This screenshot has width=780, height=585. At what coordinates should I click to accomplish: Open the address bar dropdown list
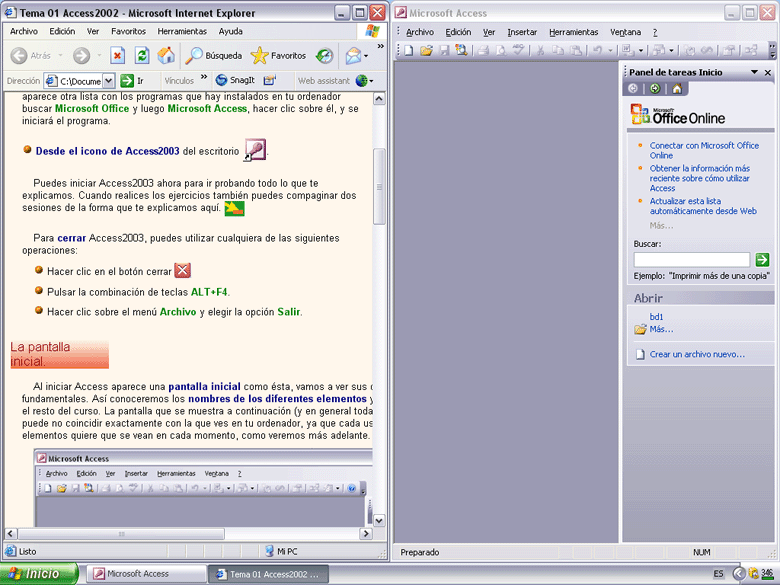pyautogui.click(x=110, y=80)
